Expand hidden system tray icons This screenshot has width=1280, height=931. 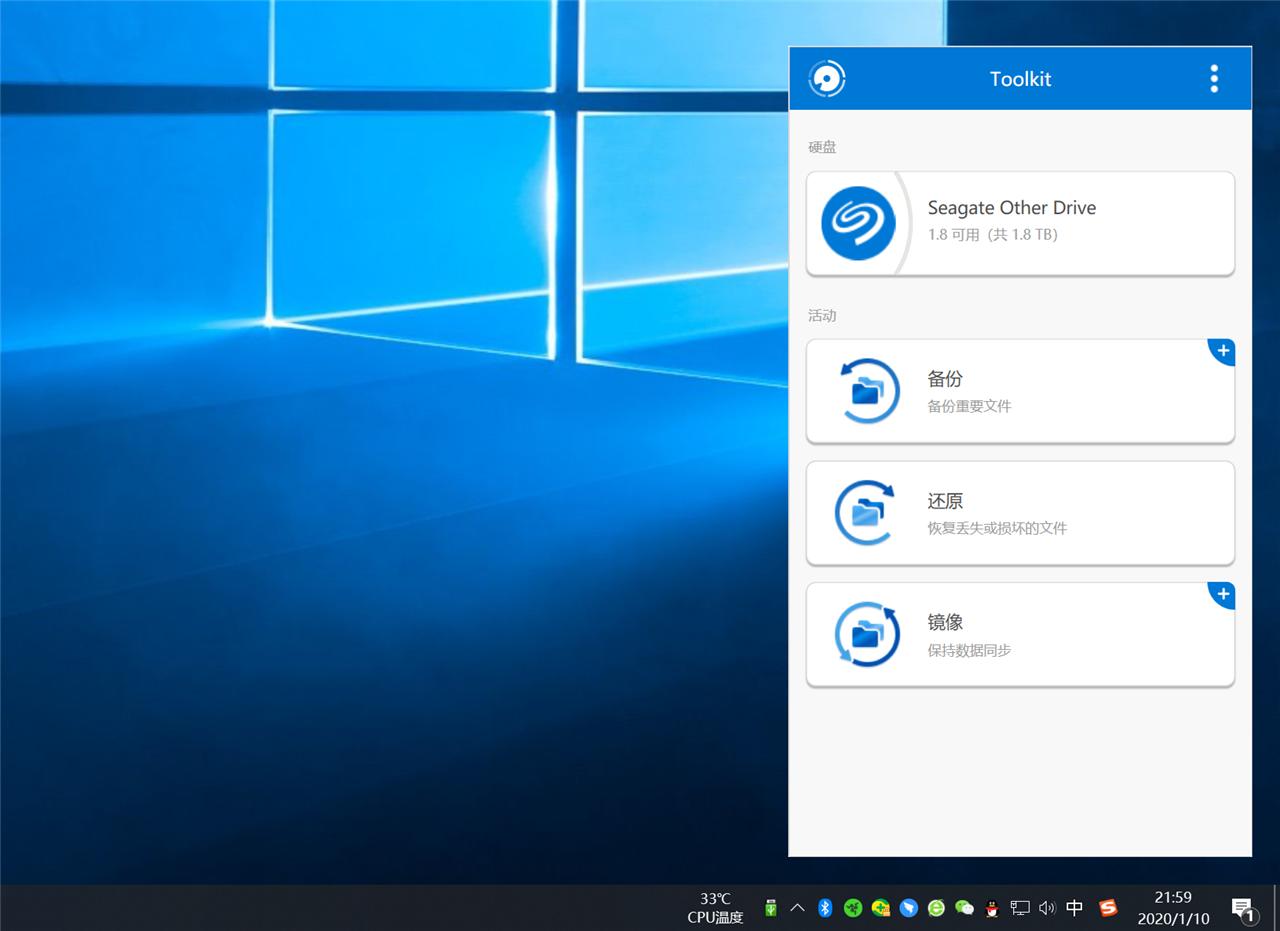click(797, 908)
